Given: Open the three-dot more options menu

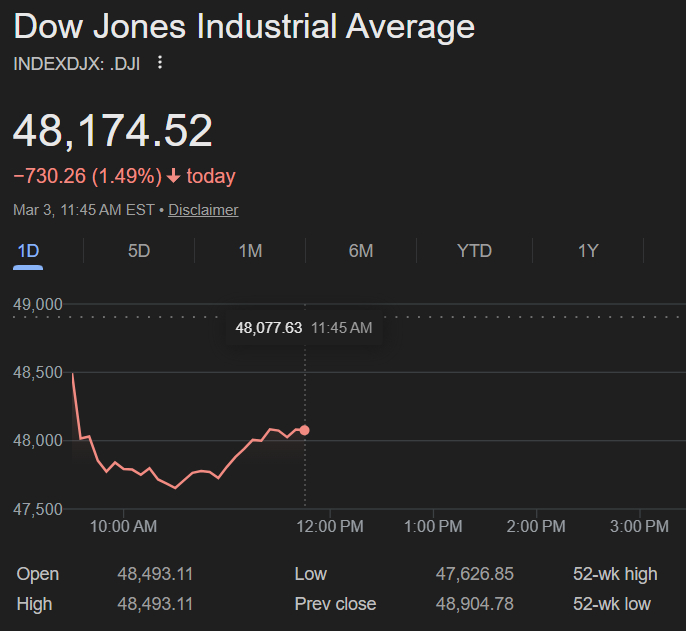Looking at the screenshot, I should [x=159, y=63].
